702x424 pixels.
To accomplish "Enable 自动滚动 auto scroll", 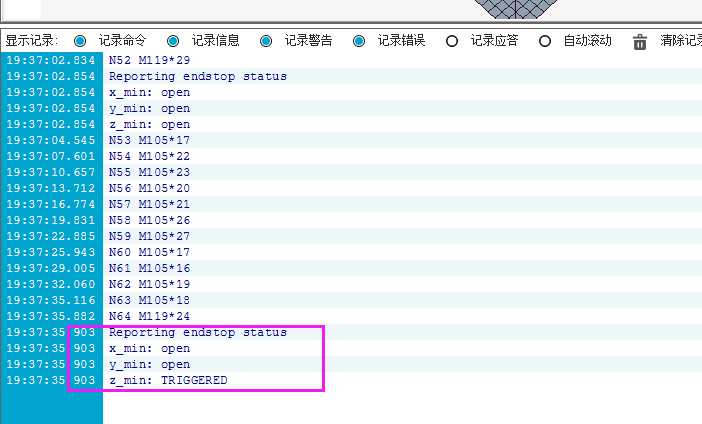I will coord(545,41).
